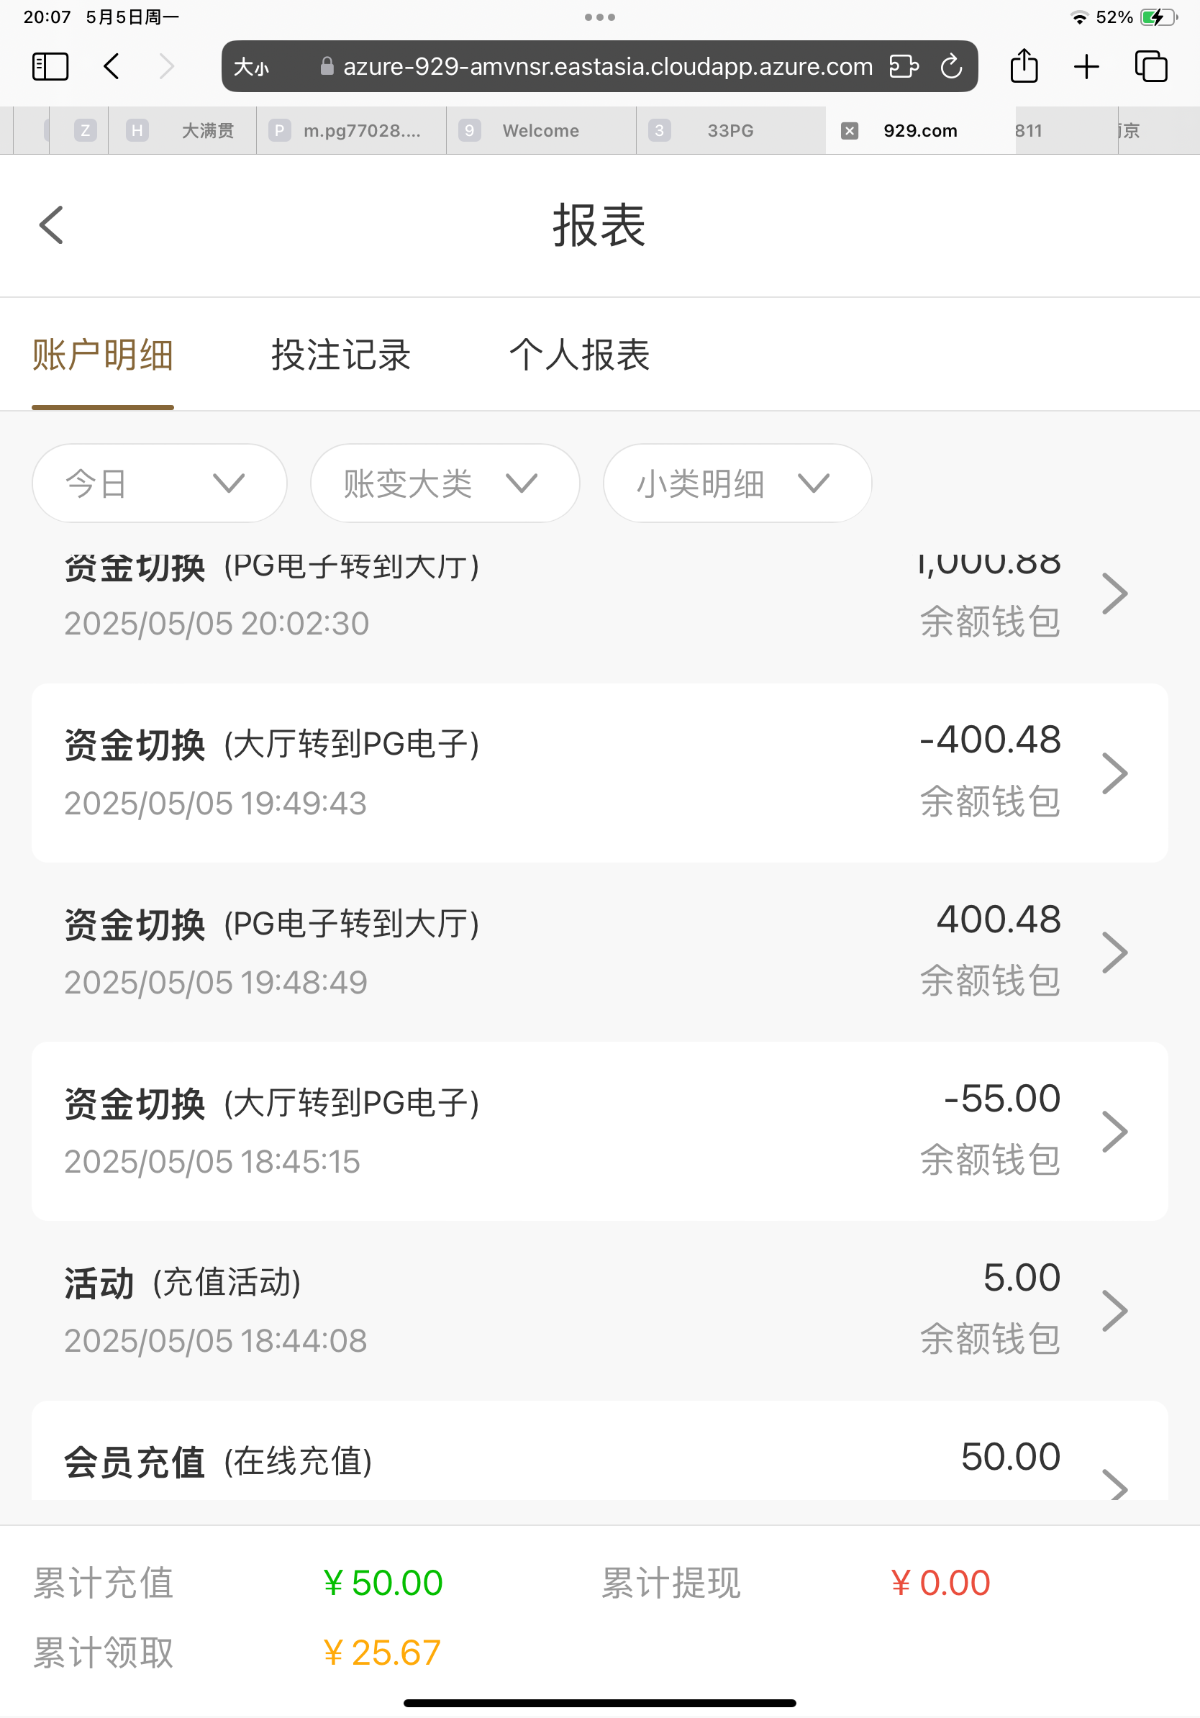Open the 充值活动 5.00 entry details
Viewport: 1200px width, 1718px height.
600,1310
